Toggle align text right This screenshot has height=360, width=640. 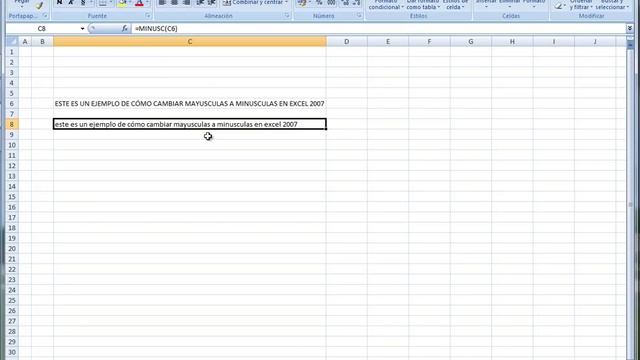coord(187,2)
